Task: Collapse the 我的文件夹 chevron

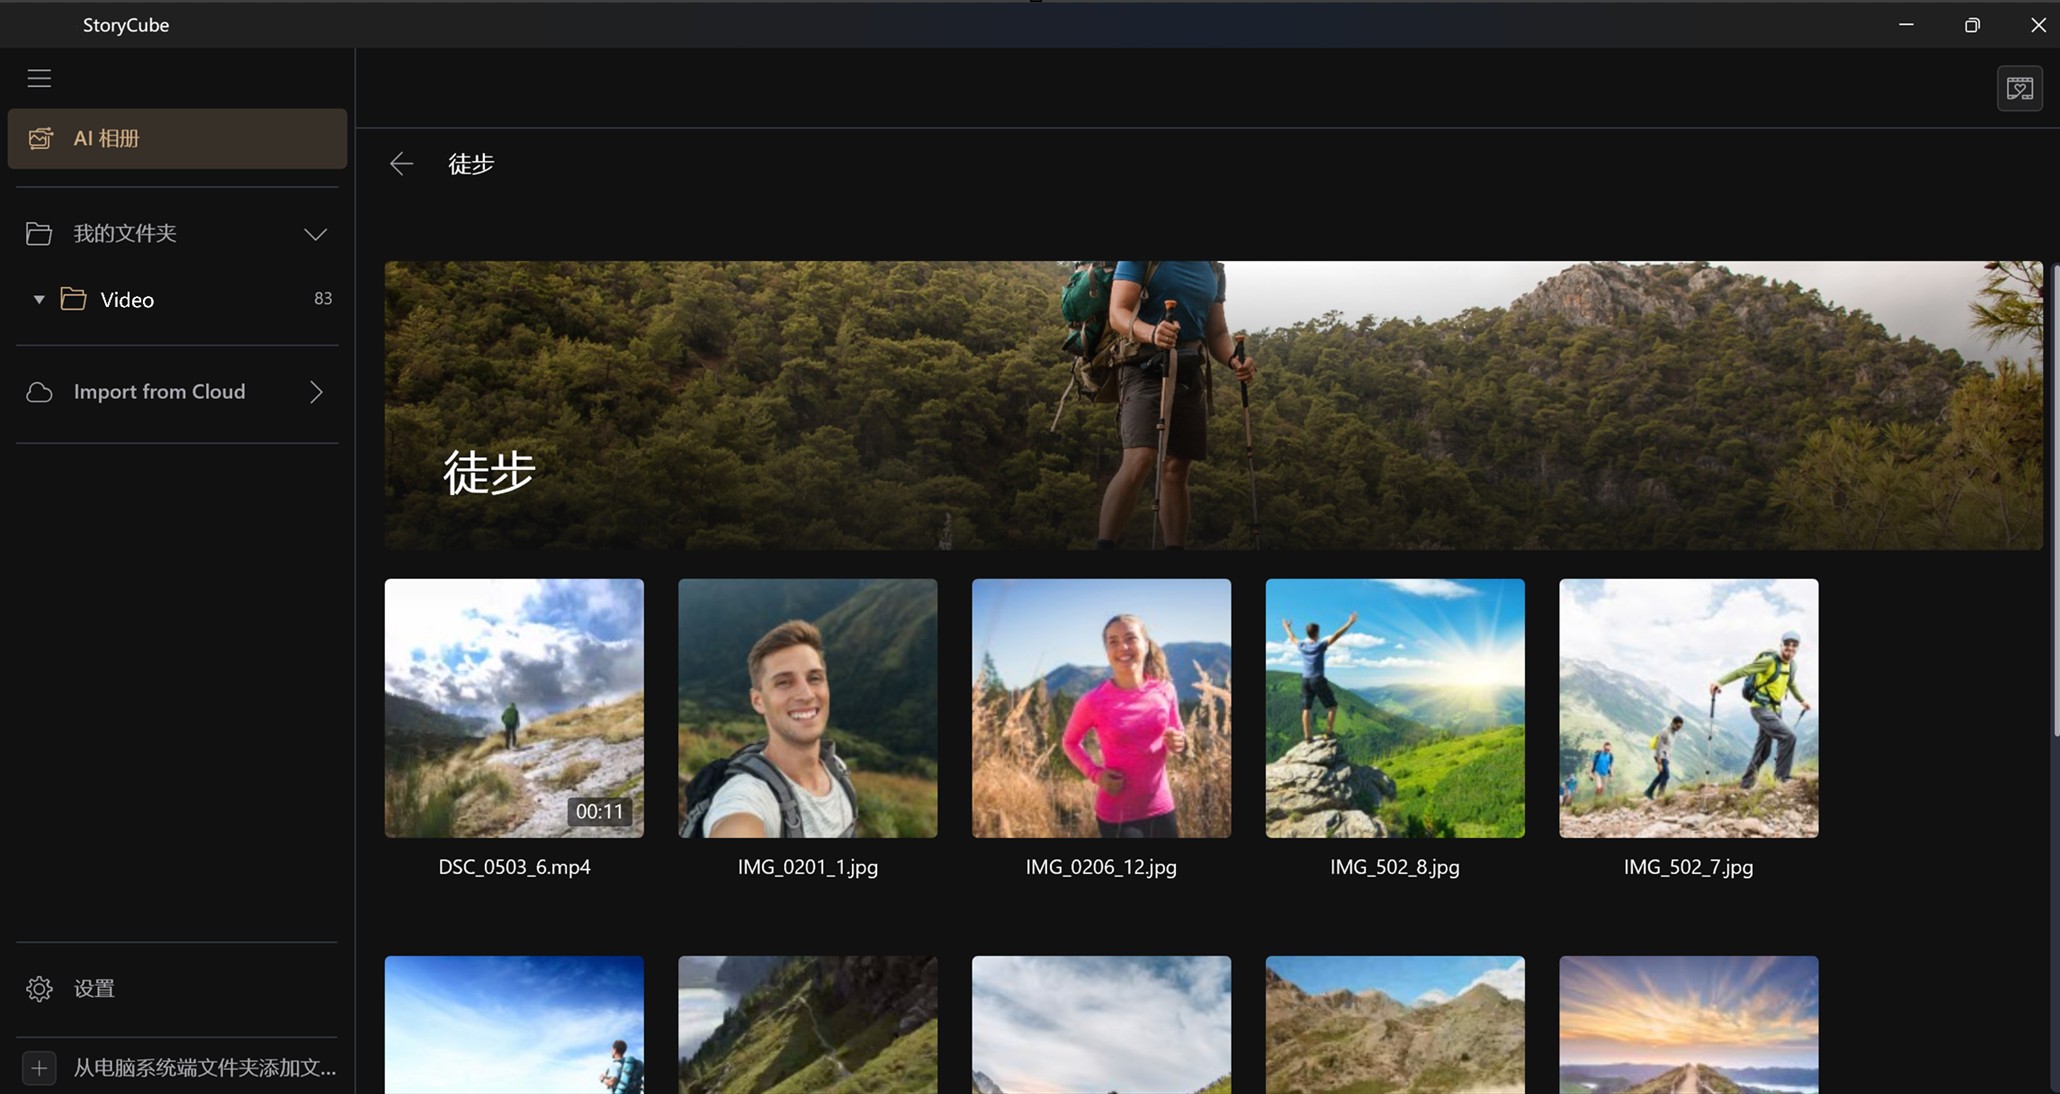Action: [x=315, y=234]
